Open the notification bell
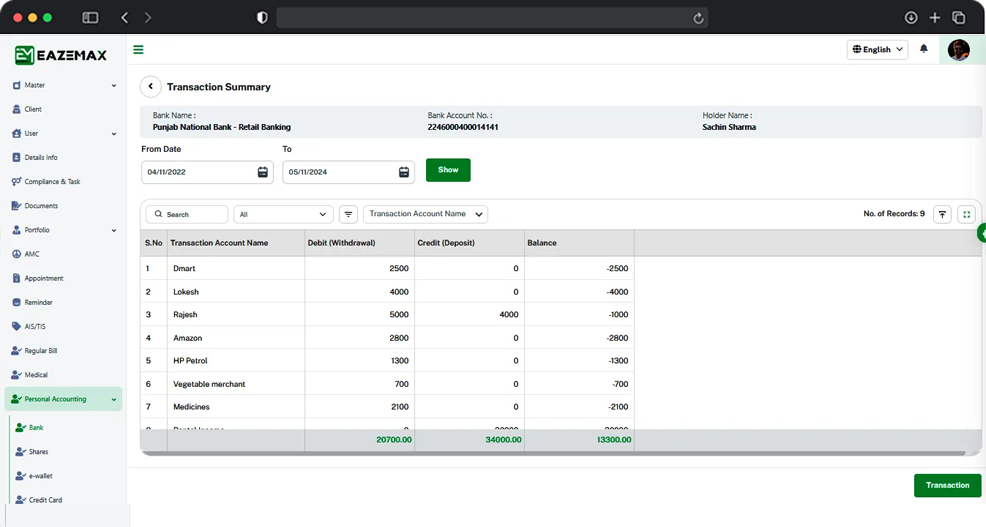This screenshot has width=986, height=527. point(924,48)
